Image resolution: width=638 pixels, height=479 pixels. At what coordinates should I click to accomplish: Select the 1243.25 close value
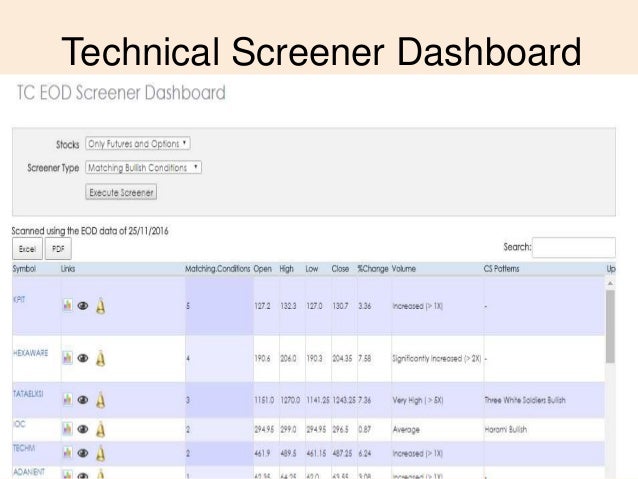coord(344,400)
